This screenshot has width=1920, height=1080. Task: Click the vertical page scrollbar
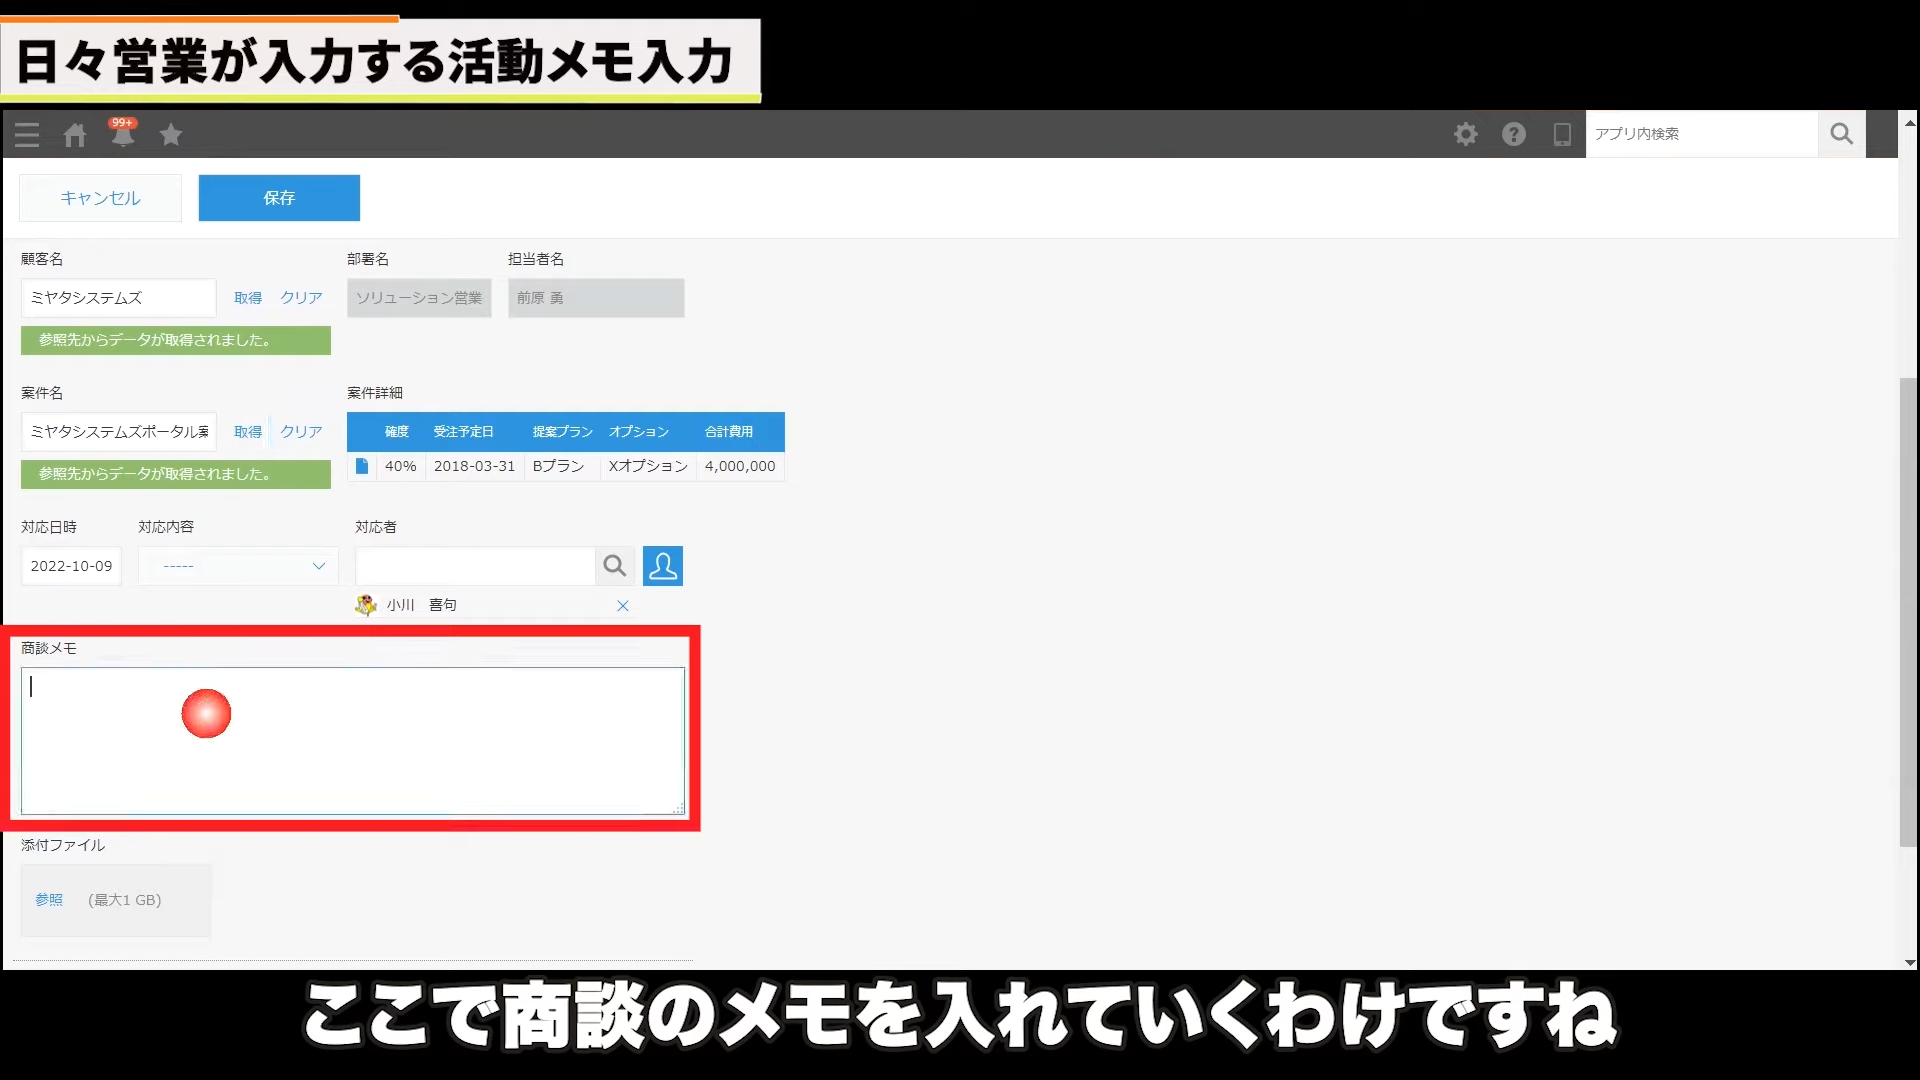[1908, 610]
